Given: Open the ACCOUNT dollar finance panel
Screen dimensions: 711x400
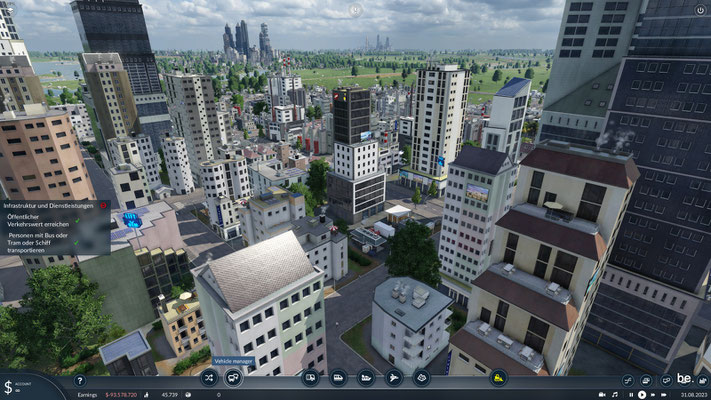Looking at the screenshot, I should click(x=18, y=387).
